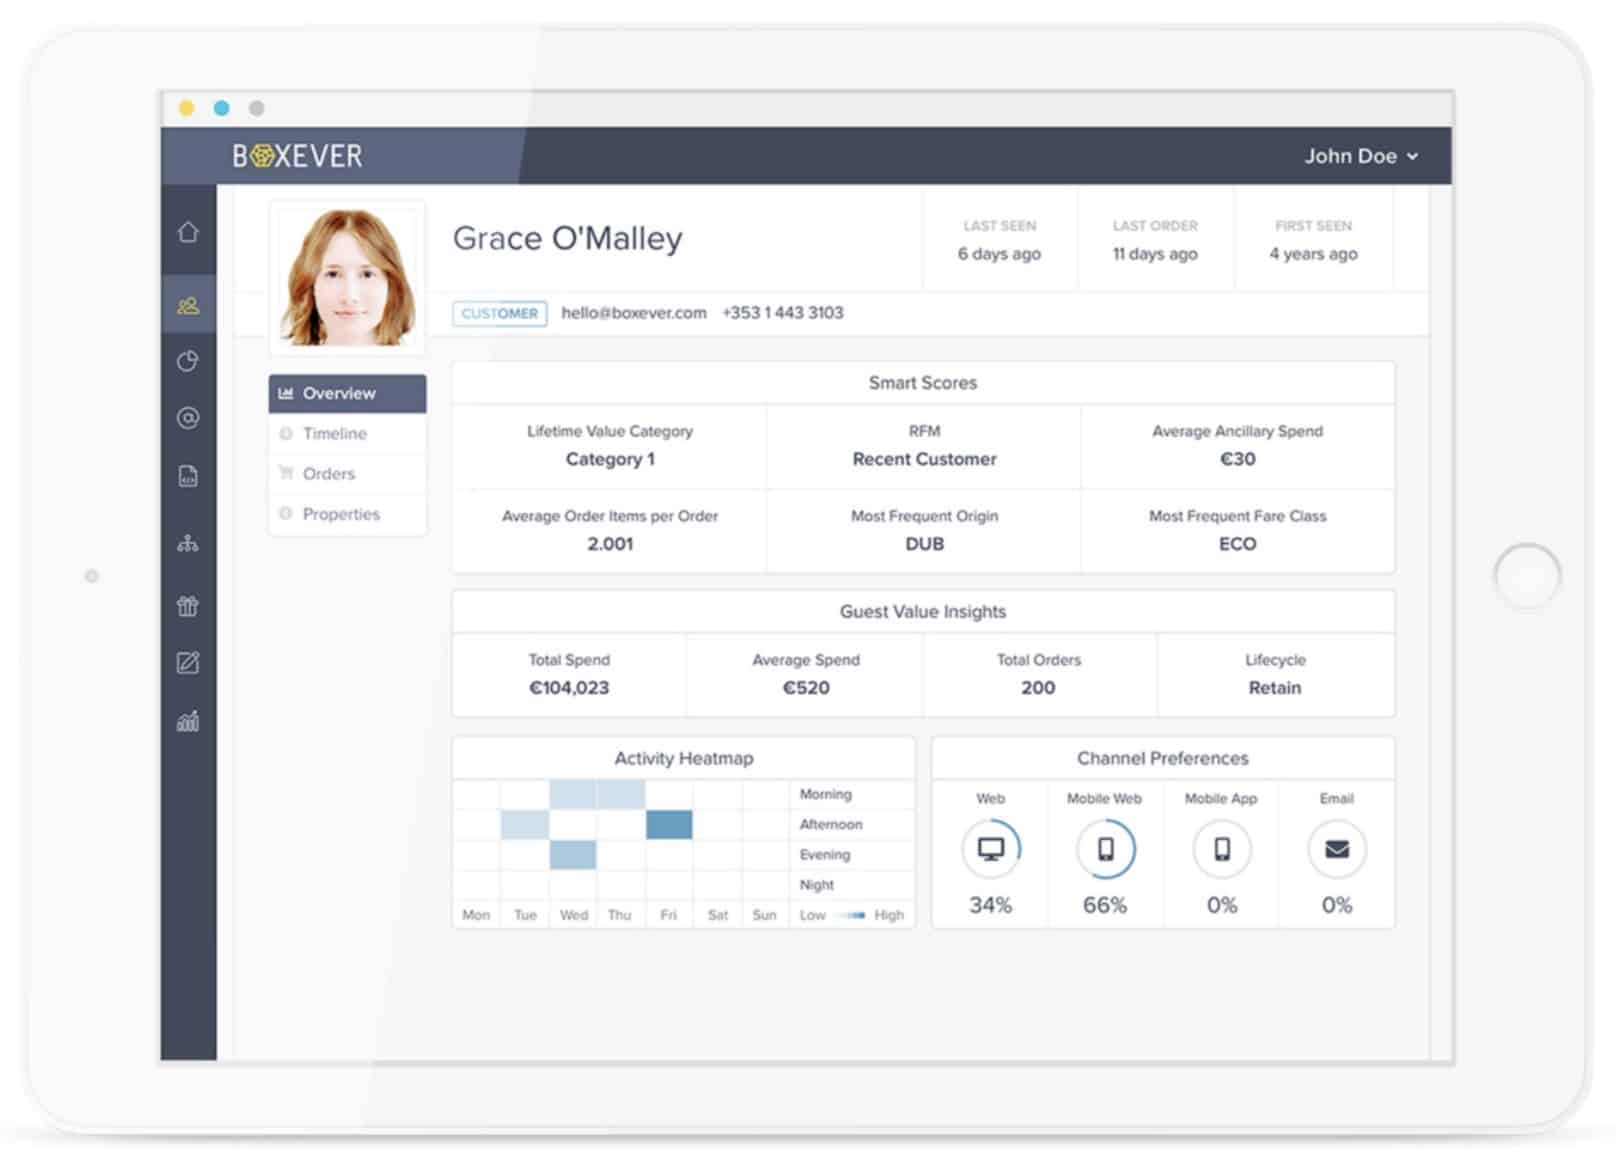Open the gift box icon in sidebar
The image size is (1616, 1162).
pos(188,605)
